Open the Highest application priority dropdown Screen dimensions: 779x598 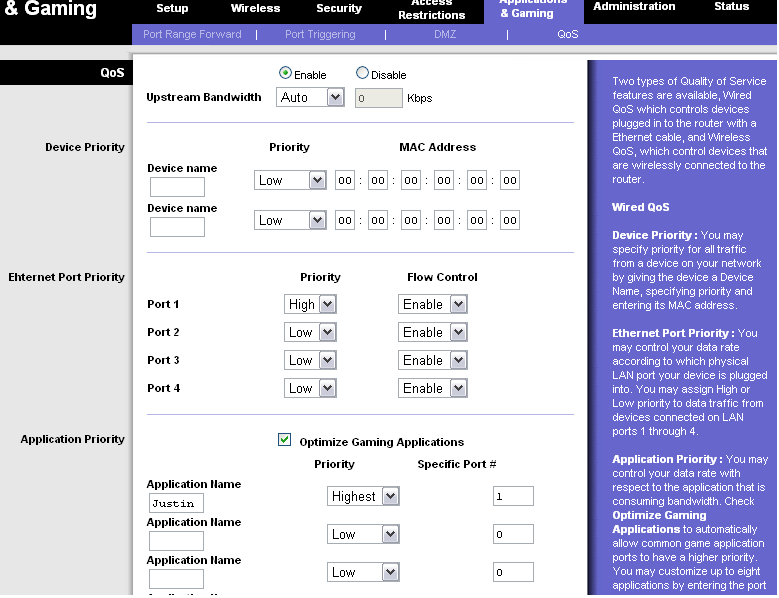[x=363, y=496]
